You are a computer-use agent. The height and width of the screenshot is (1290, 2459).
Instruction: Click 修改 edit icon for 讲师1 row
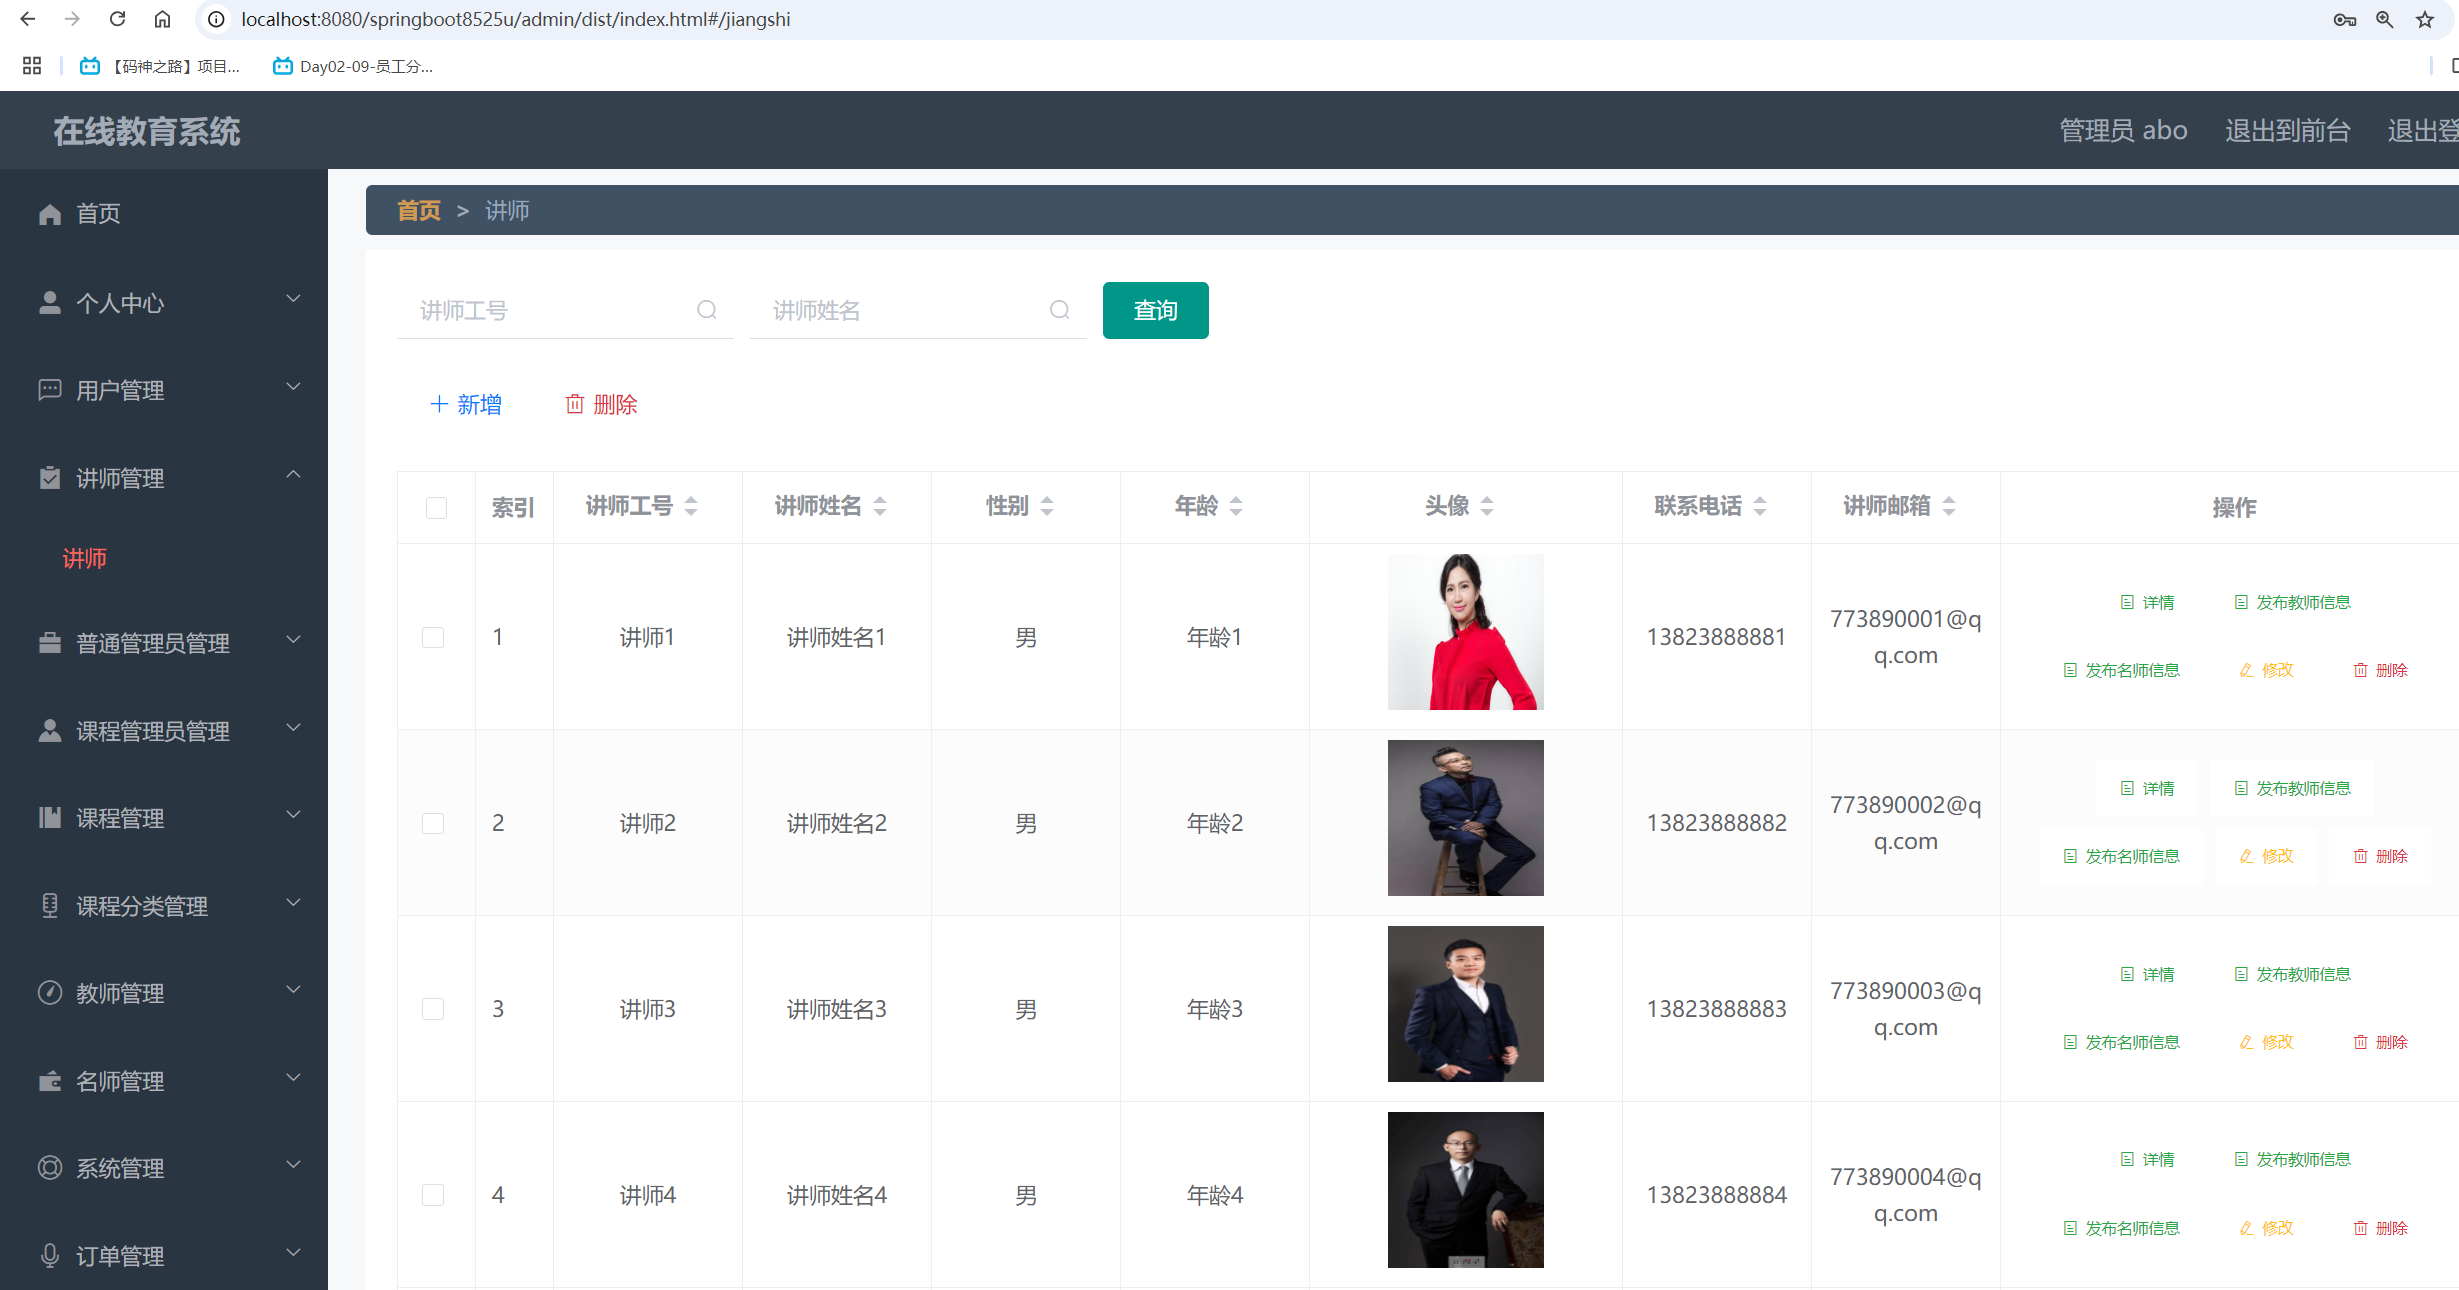pos(2266,670)
